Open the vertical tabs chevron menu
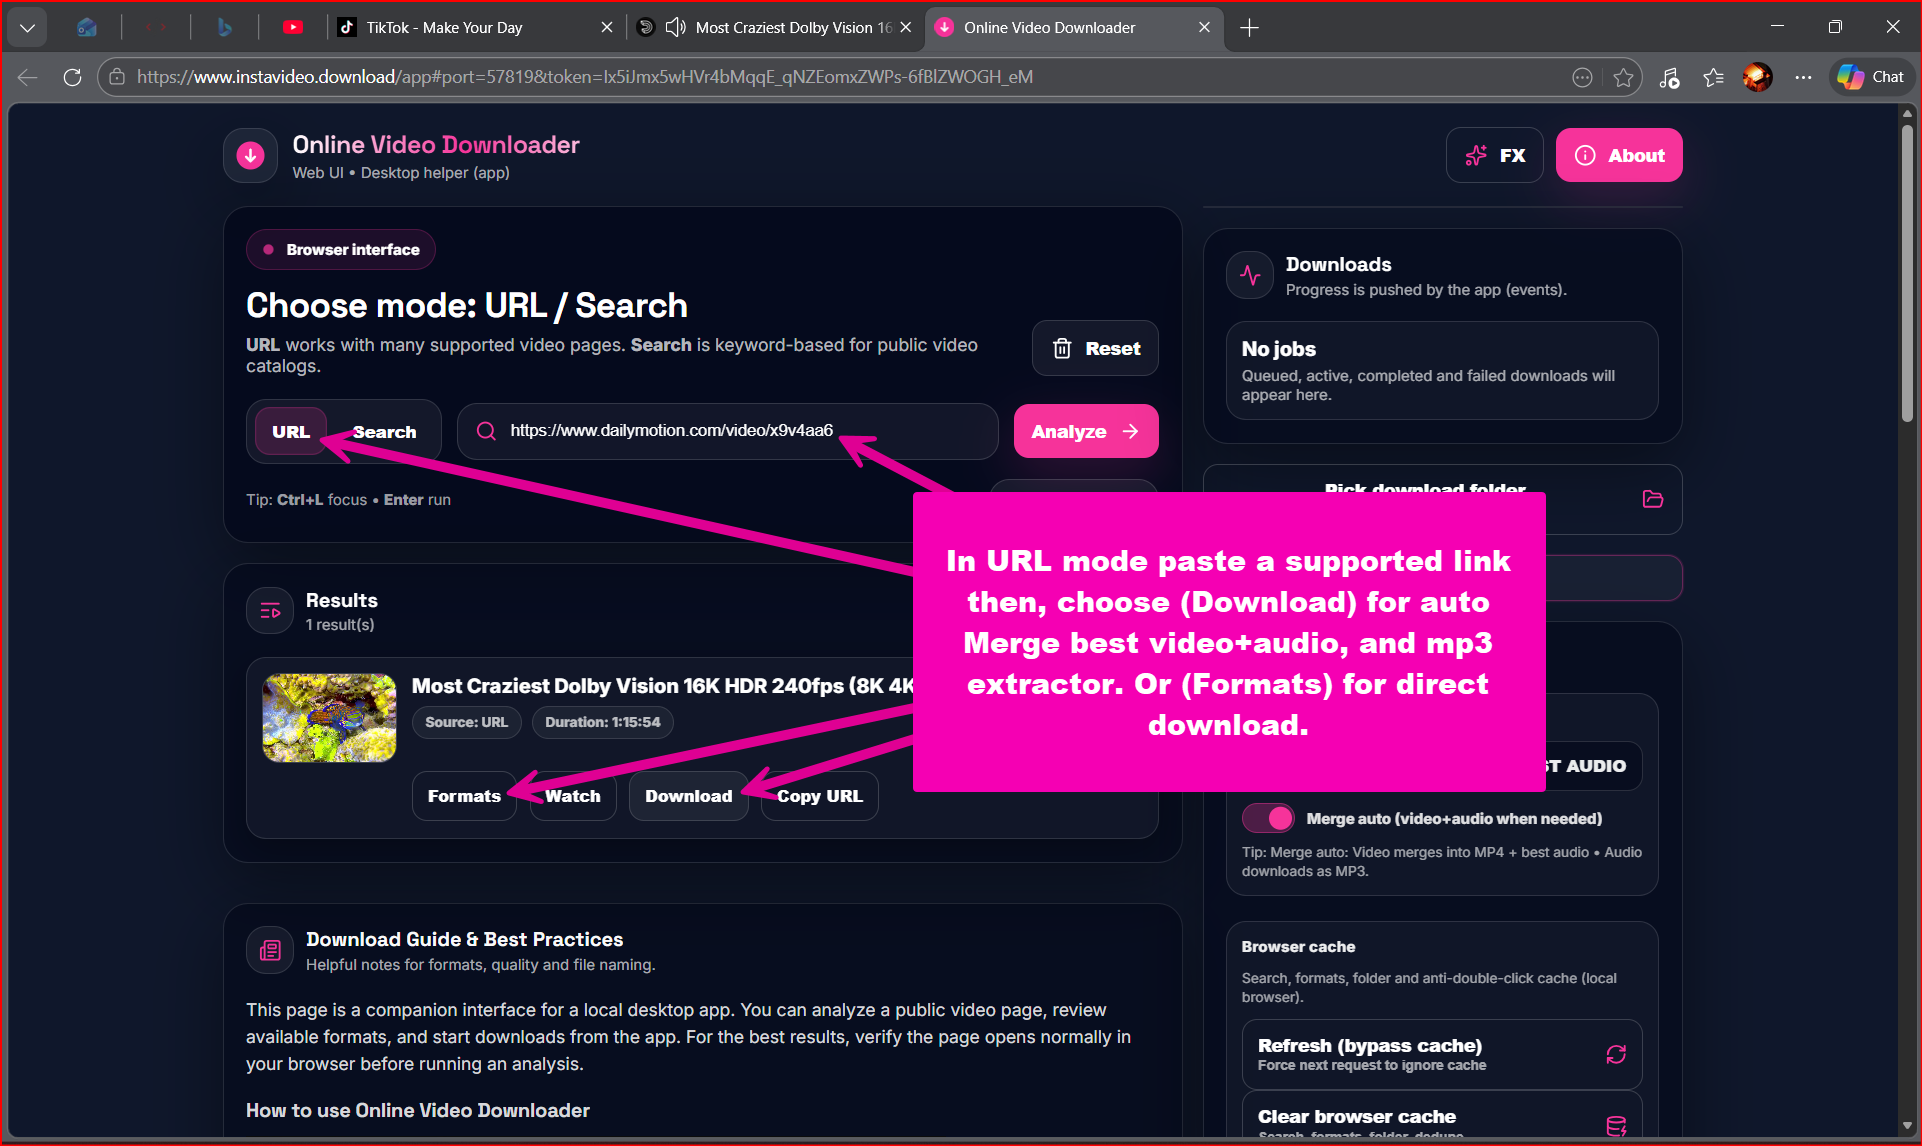This screenshot has height=1146, width=1922. click(27, 27)
